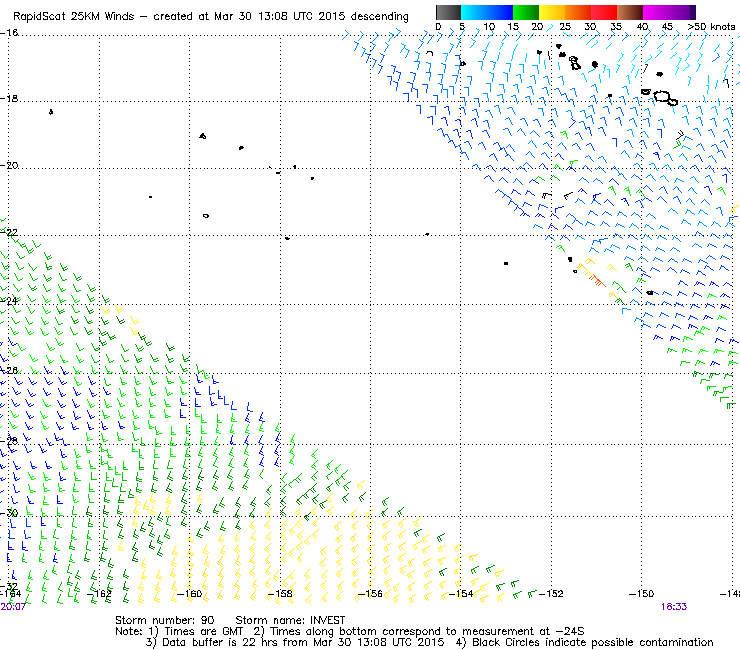Click the legend scale number '10'

click(489, 27)
